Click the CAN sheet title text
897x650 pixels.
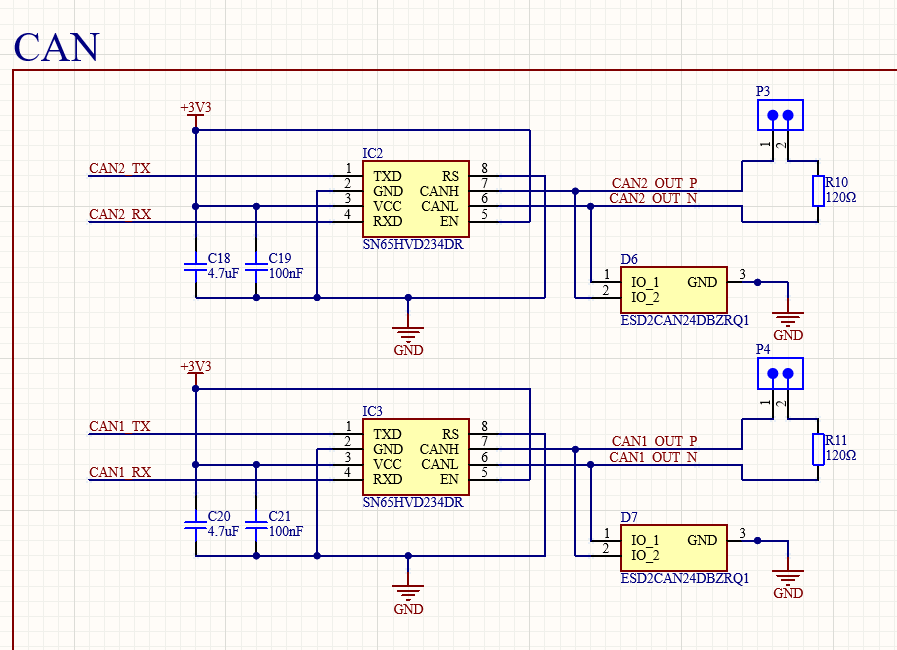(57, 47)
